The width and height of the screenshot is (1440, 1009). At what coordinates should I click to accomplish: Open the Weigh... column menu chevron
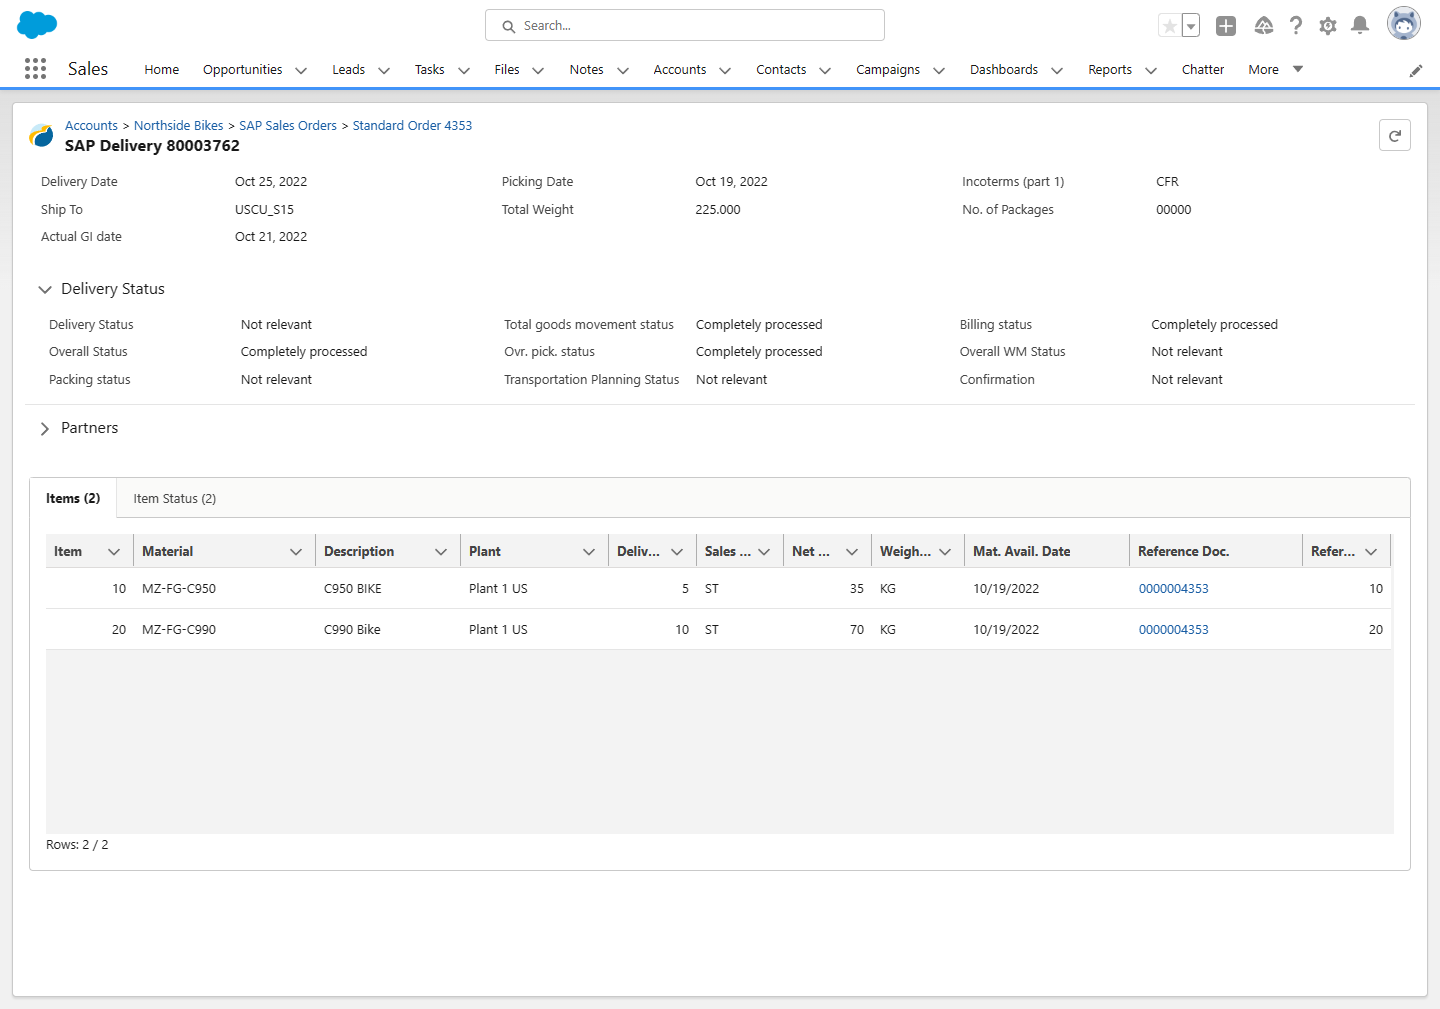(x=945, y=552)
